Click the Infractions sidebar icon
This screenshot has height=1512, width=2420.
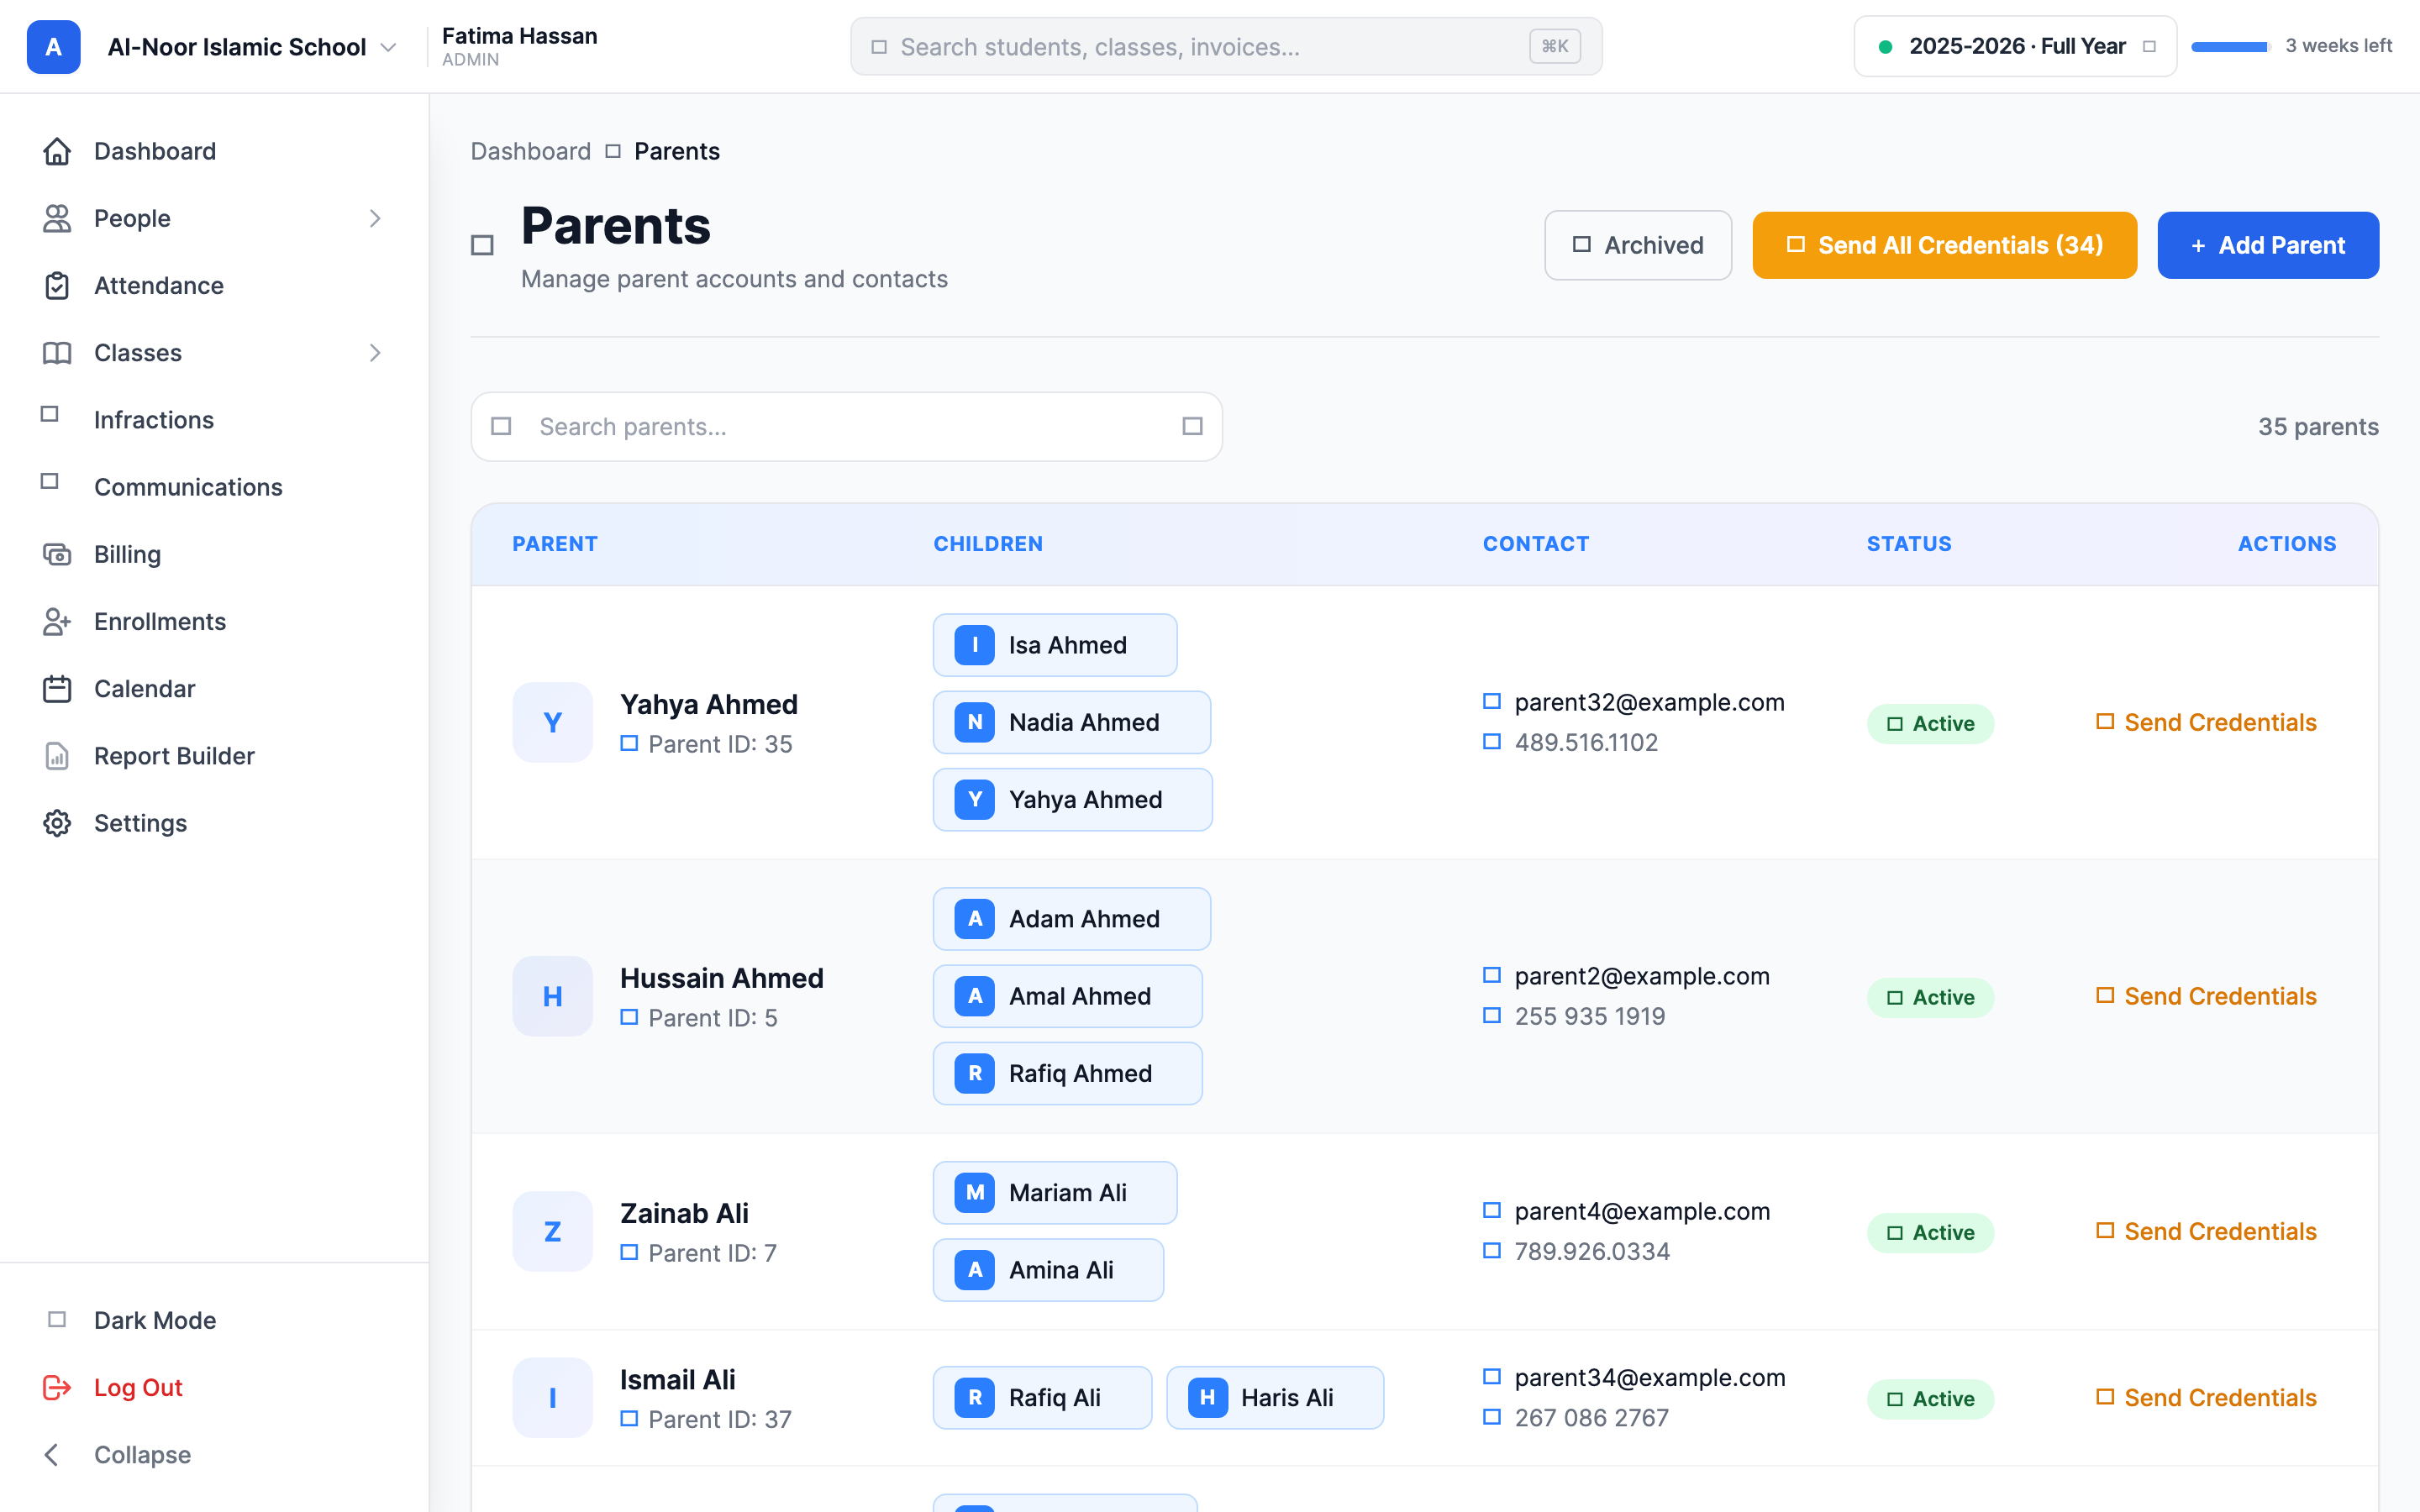(49, 414)
